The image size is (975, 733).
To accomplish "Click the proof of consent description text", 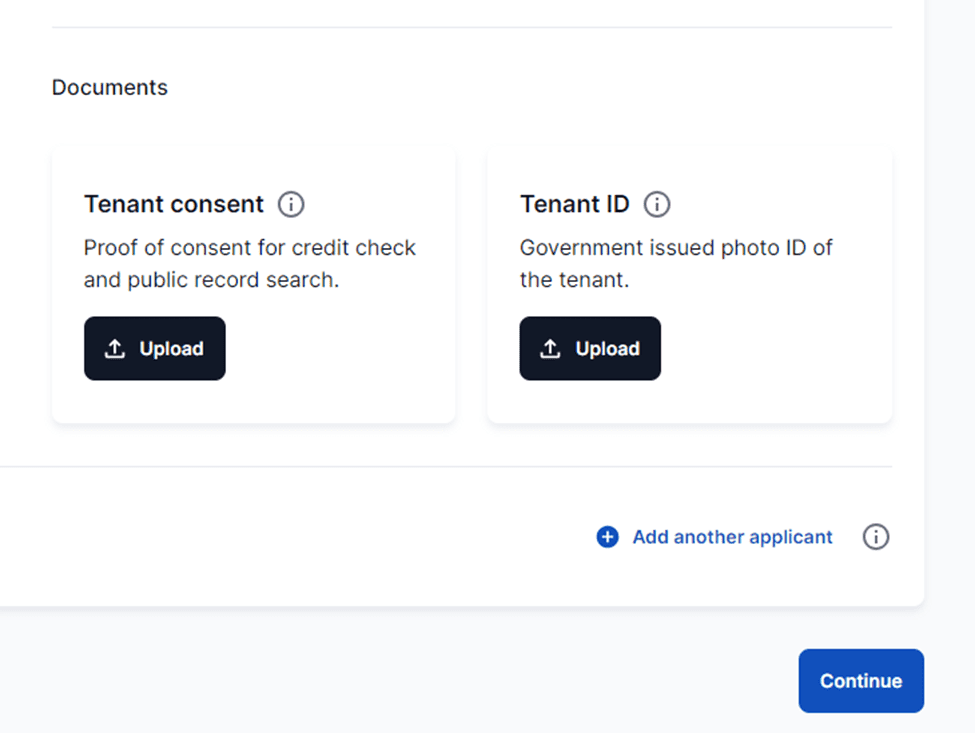I will coord(249,263).
